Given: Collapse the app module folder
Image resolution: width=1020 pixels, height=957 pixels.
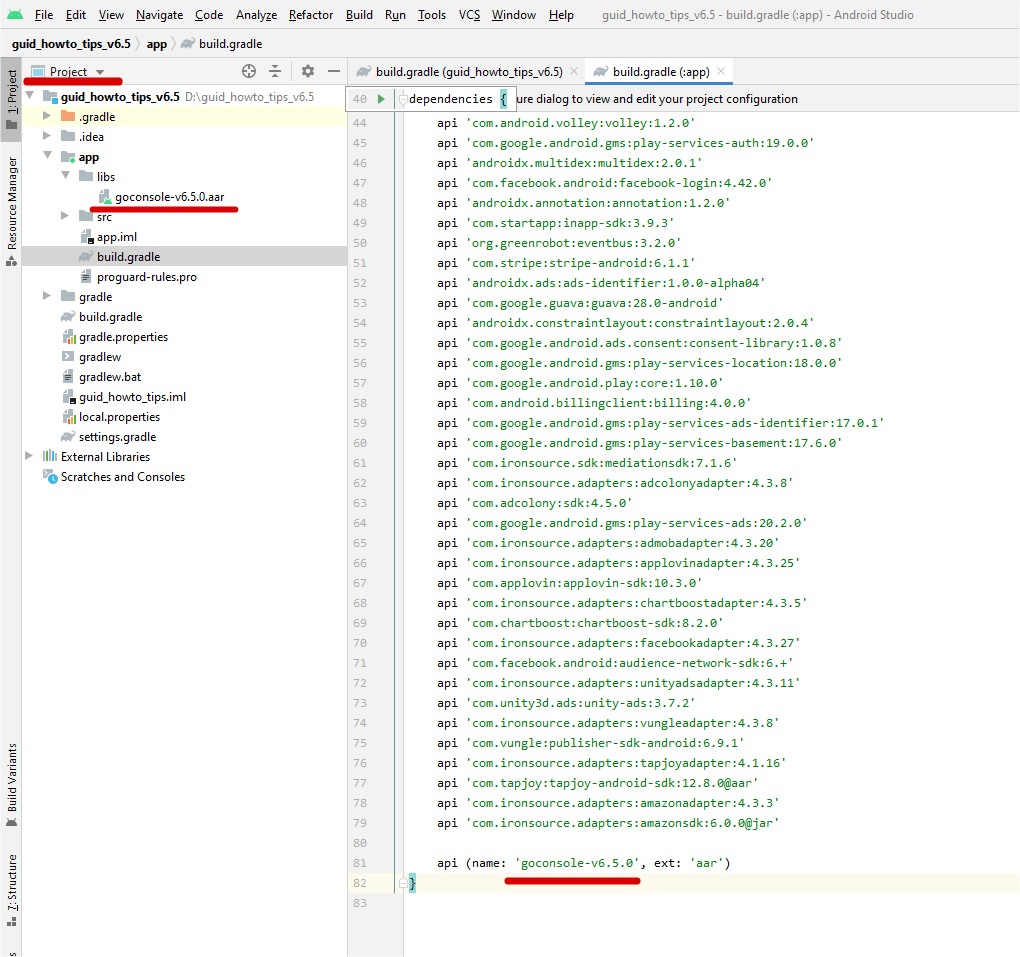Looking at the screenshot, I should [x=47, y=156].
